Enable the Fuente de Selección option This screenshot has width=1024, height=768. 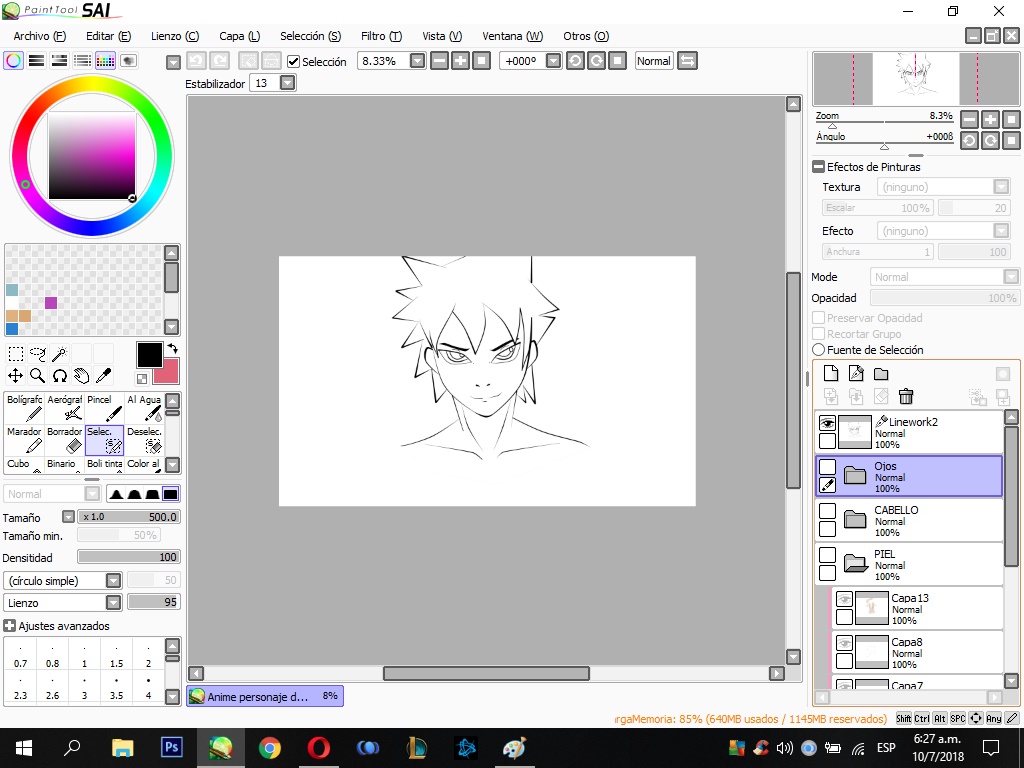(x=819, y=350)
